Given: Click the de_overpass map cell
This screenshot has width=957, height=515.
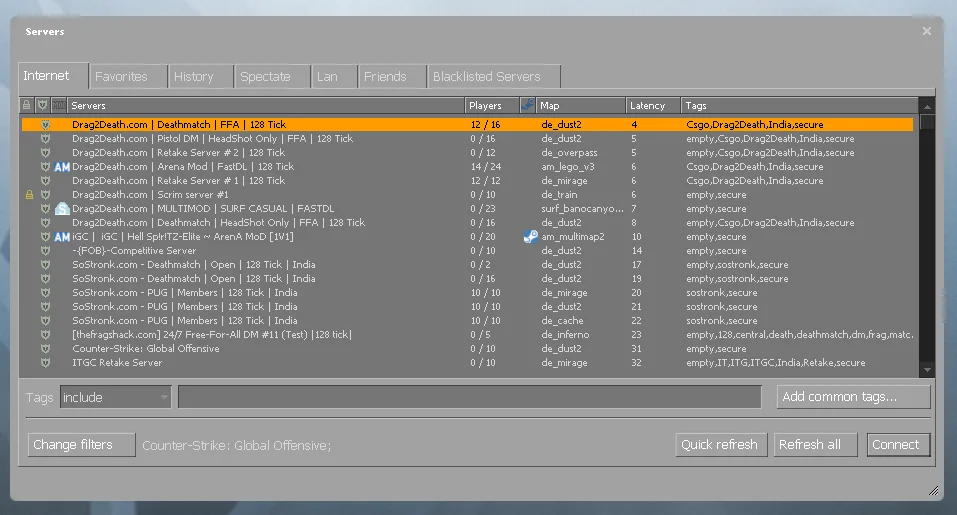Looking at the screenshot, I should 569,153.
